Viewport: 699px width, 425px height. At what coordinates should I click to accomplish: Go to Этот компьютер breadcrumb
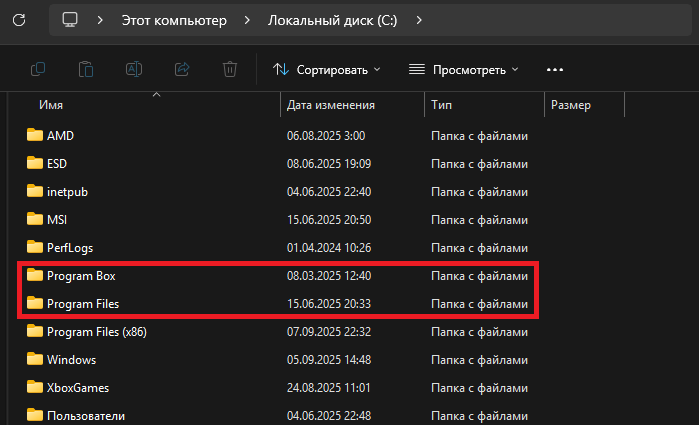coord(173,20)
